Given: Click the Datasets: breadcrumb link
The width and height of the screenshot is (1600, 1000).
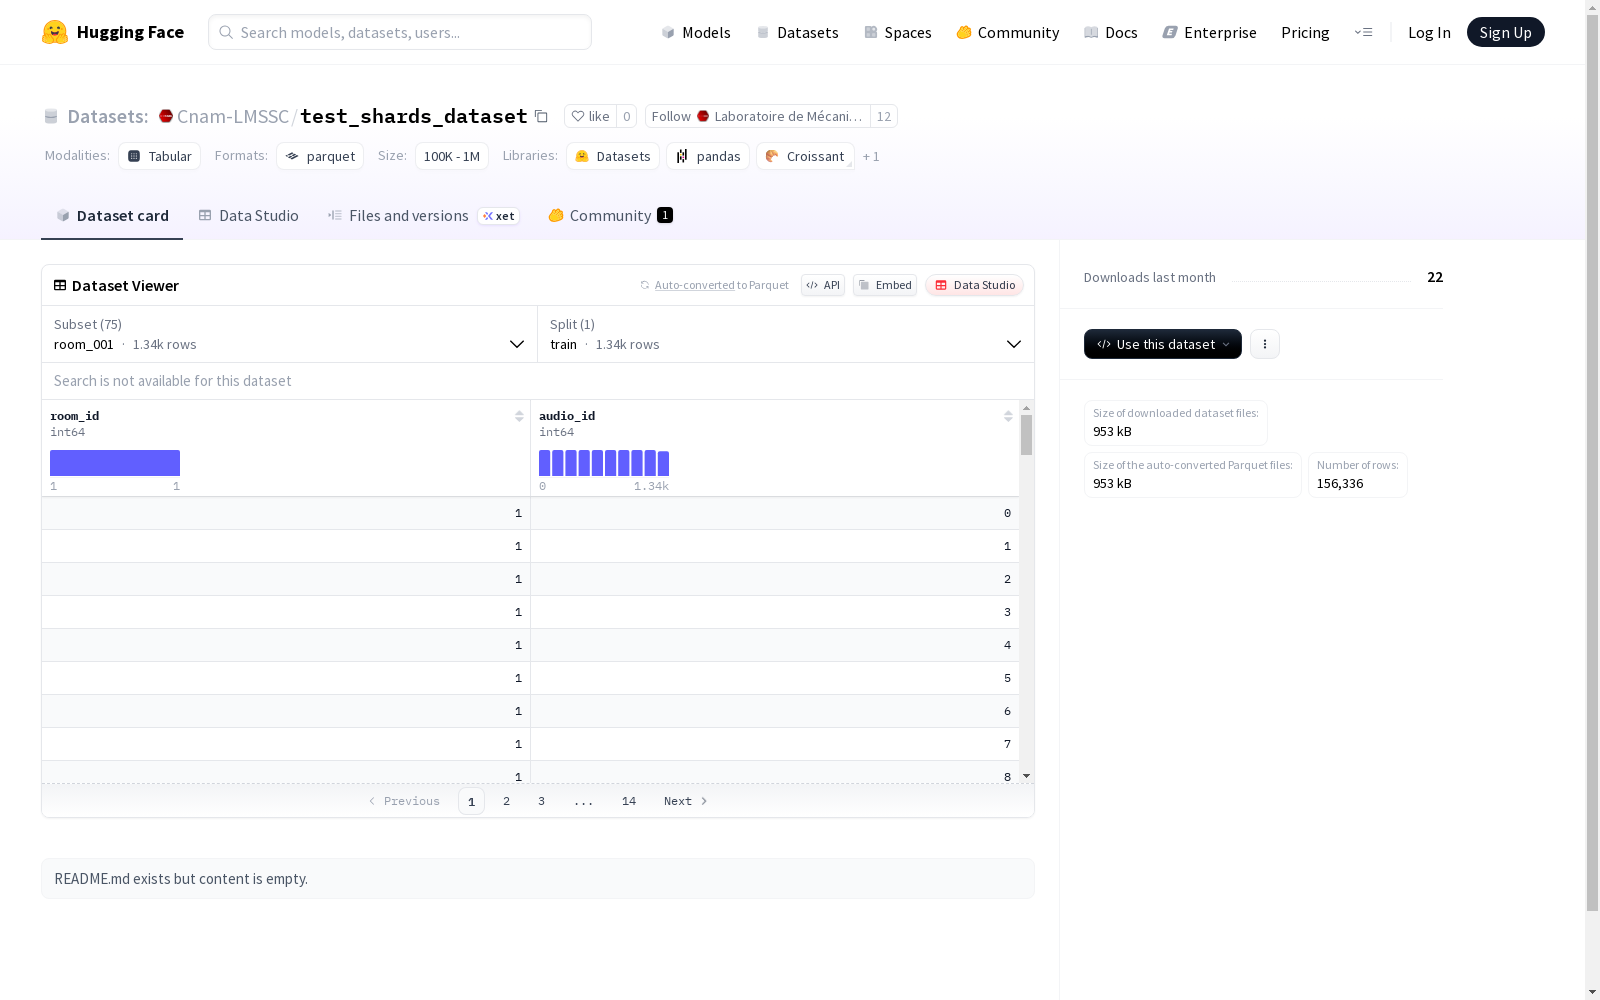Looking at the screenshot, I should tap(107, 116).
